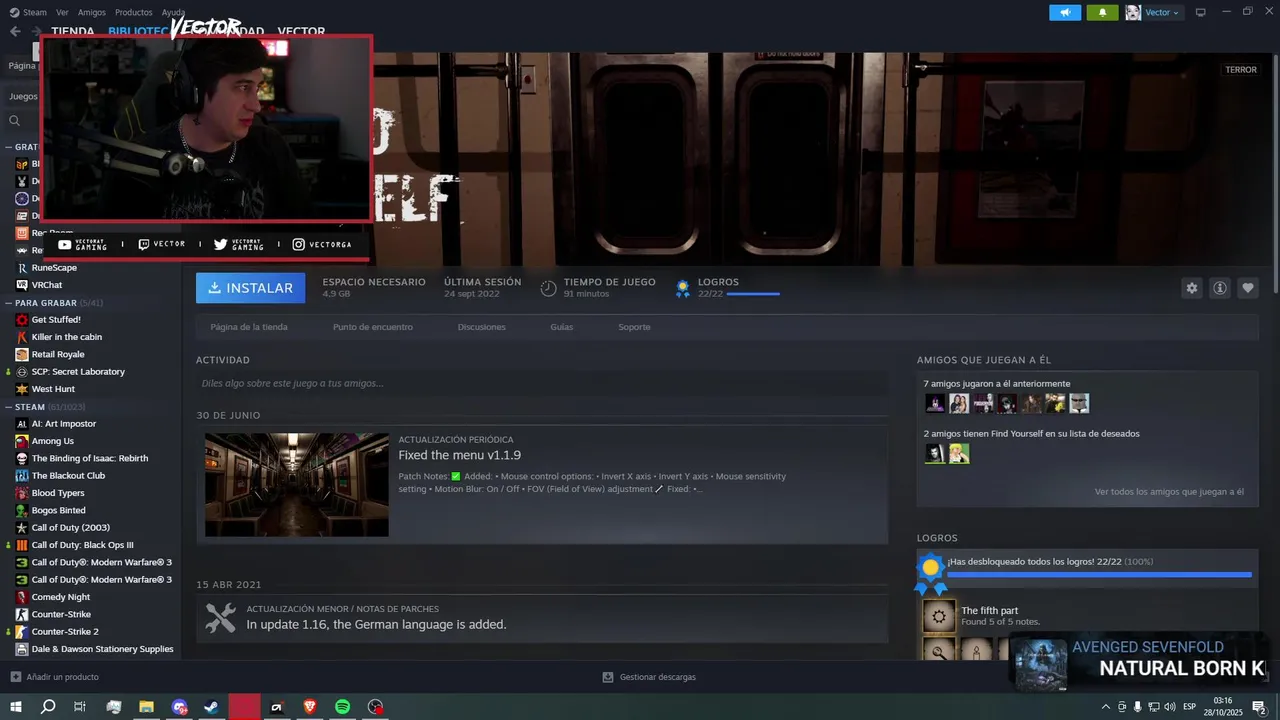Viewport: 1280px width, 720px height.
Task: Open The fifth part achievement icon
Action: [x=939, y=616]
